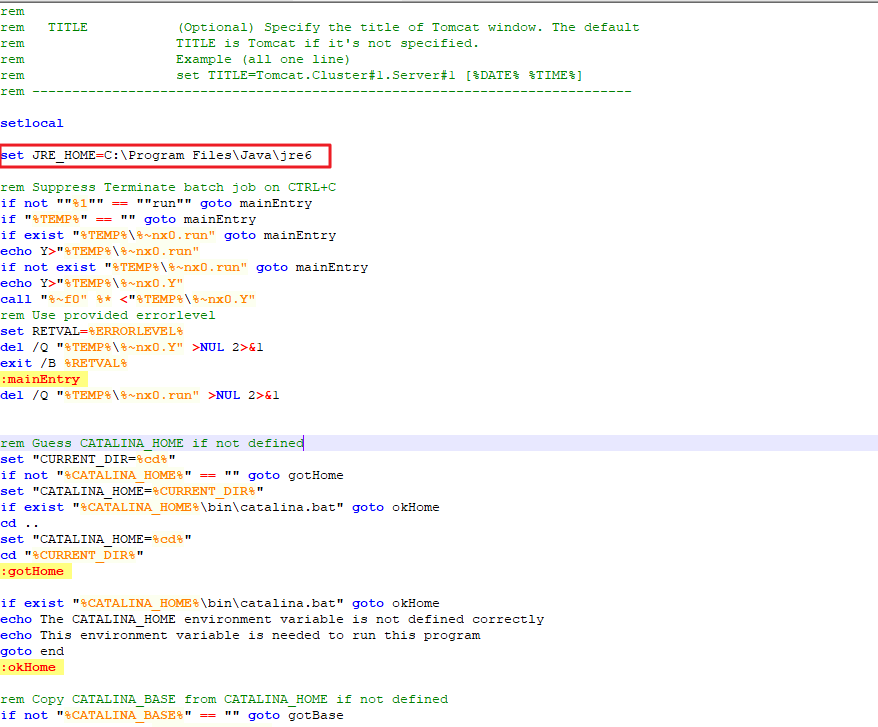The image size is (878, 727).
Task: Click the 'cd "%CURRENT_DIR%"' line
Action: point(72,555)
